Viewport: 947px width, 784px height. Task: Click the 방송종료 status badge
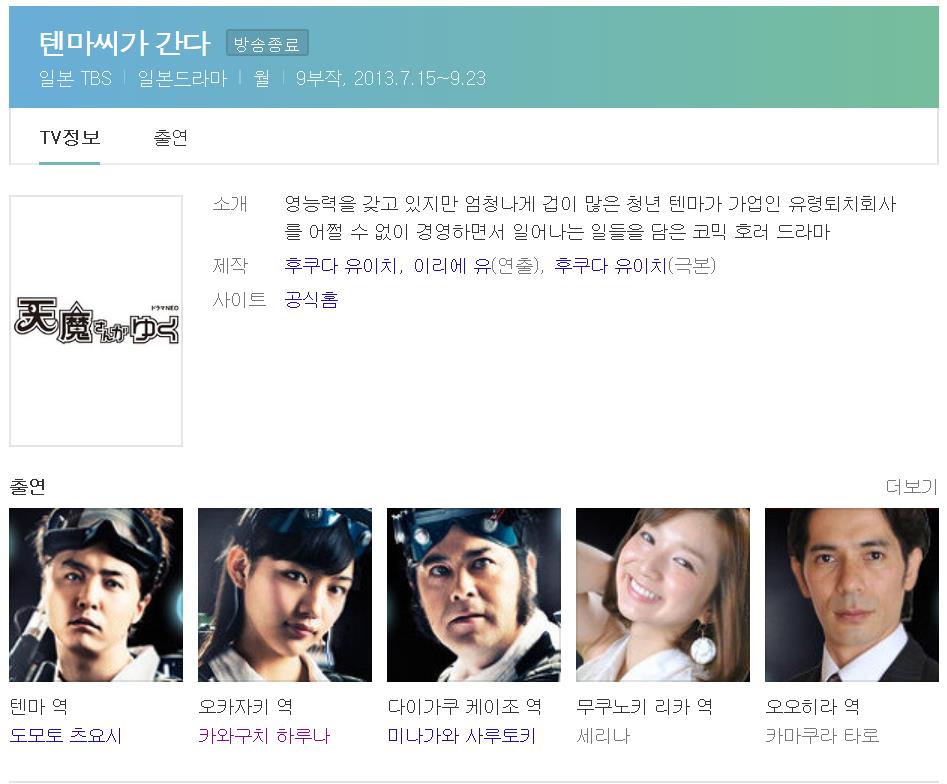pyautogui.click(x=267, y=43)
